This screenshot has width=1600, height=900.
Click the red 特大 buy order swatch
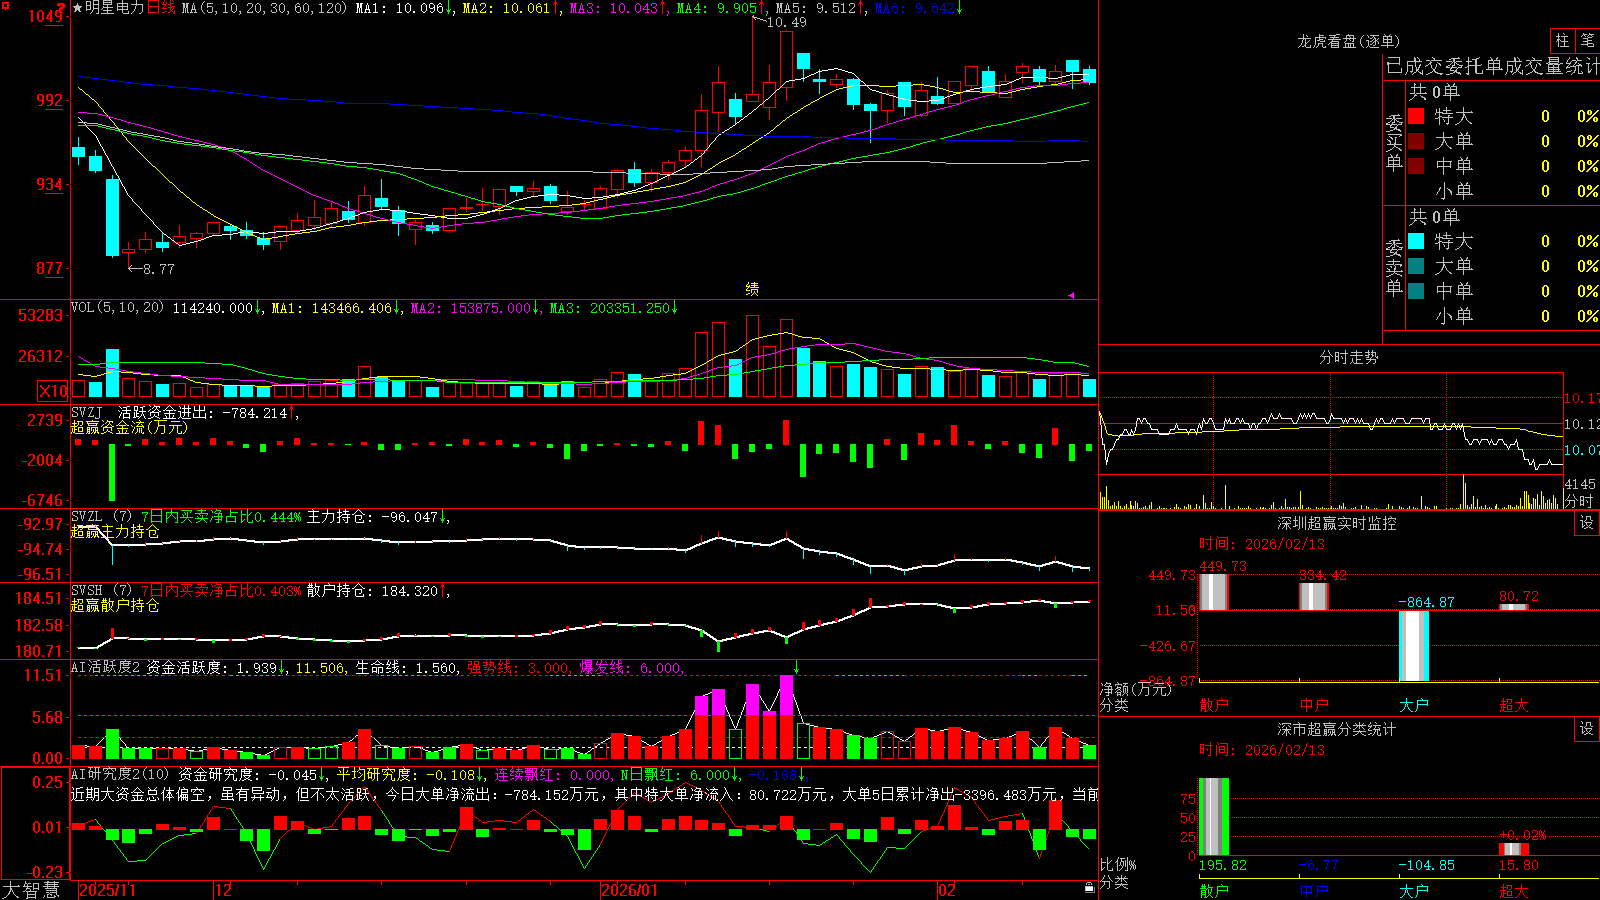tap(1416, 116)
